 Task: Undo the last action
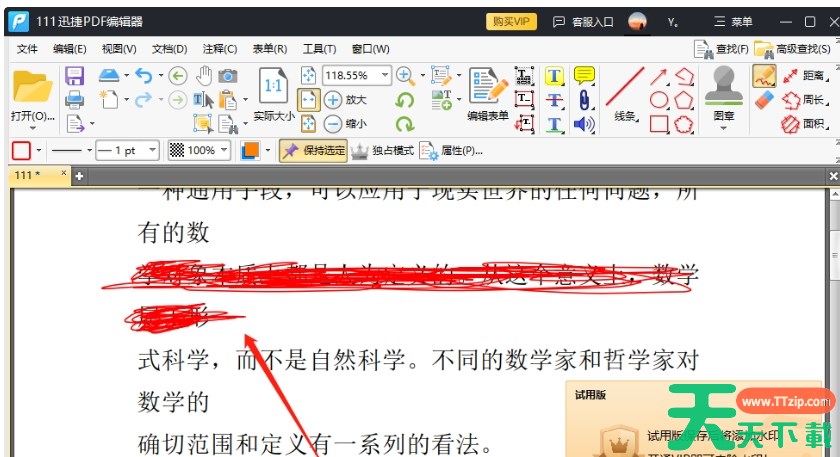[144, 76]
